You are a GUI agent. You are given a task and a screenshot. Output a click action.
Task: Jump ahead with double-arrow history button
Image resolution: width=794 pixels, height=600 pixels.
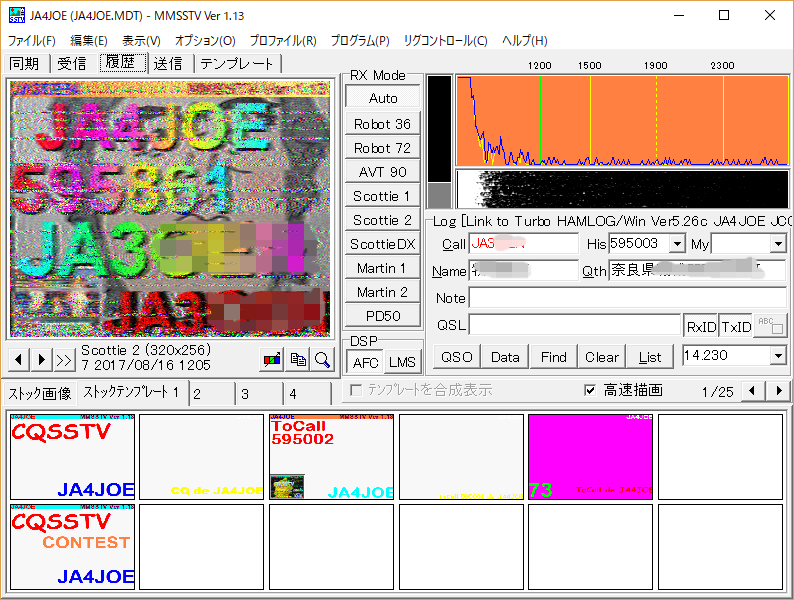[64, 360]
